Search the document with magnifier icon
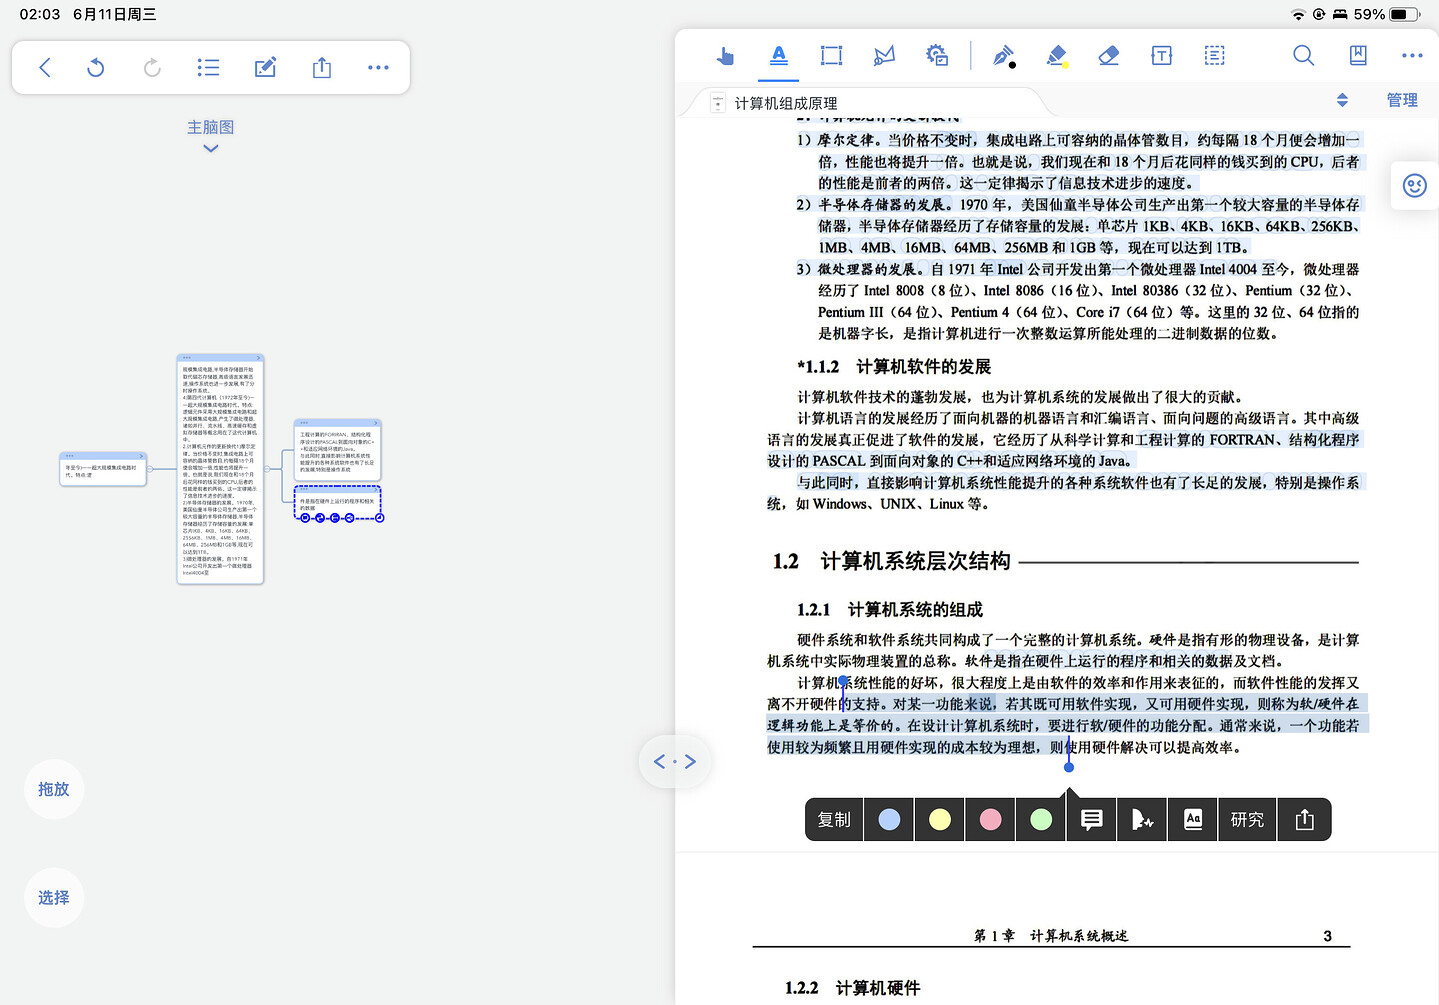This screenshot has height=1005, width=1439. (1303, 56)
